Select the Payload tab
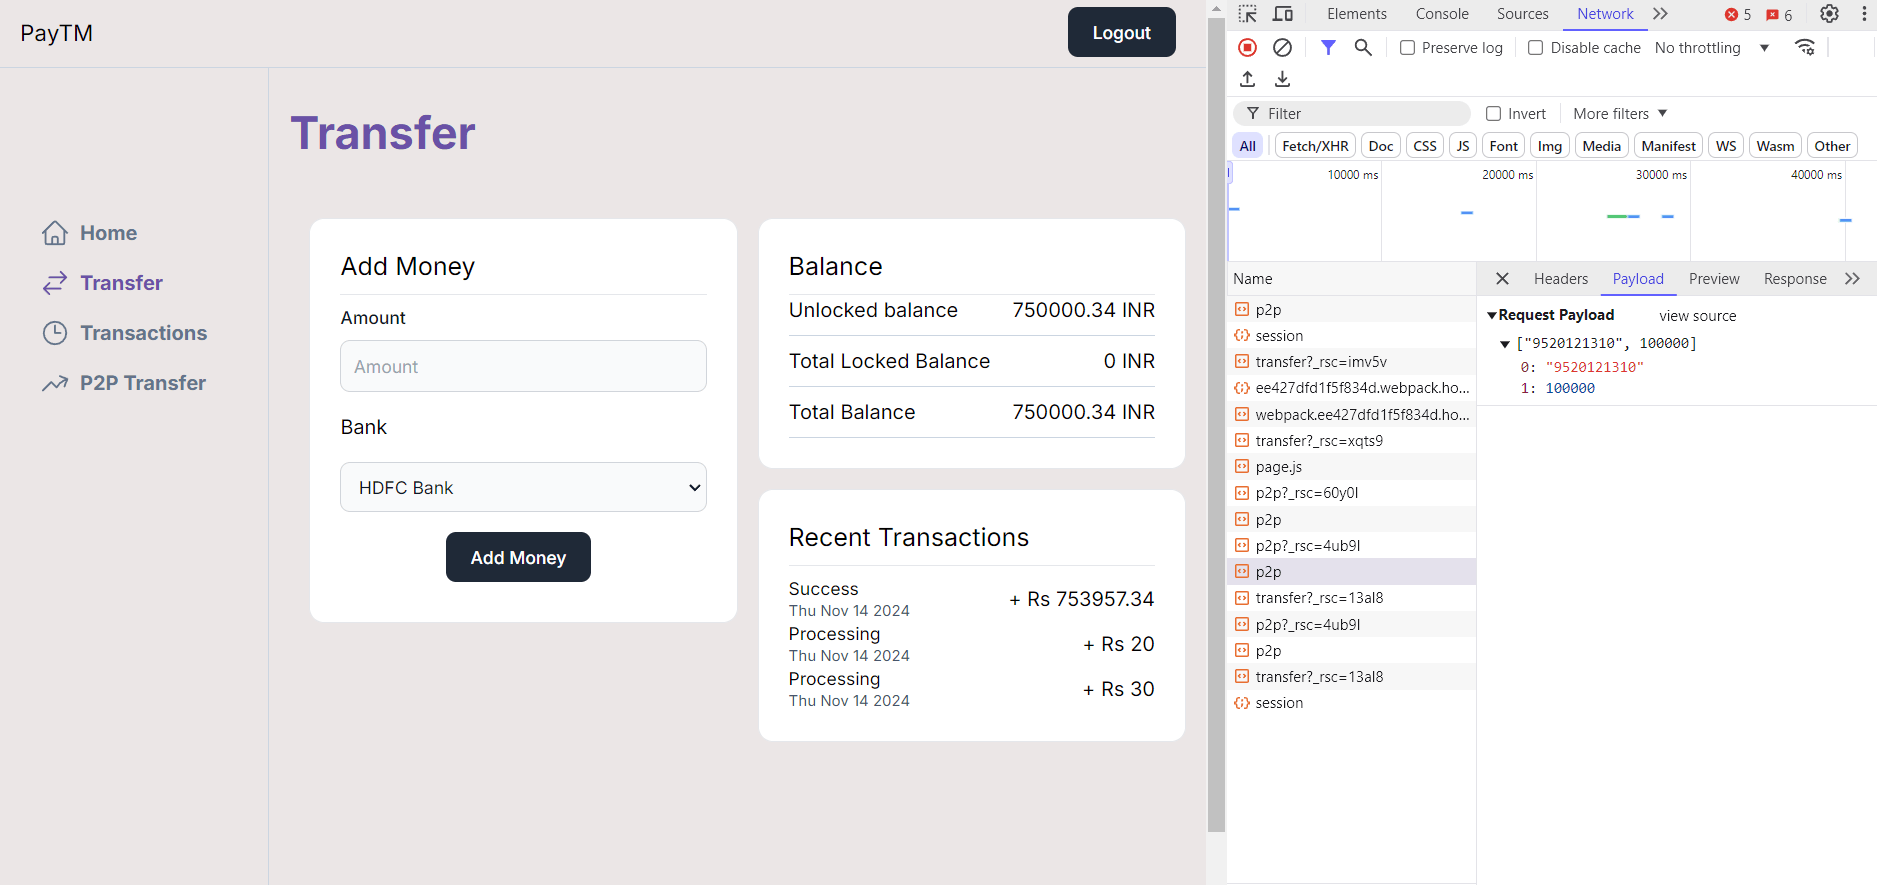The image size is (1877, 885). coord(1638,279)
